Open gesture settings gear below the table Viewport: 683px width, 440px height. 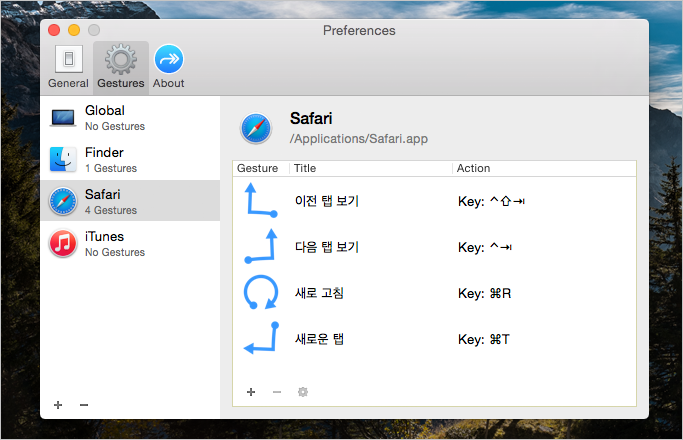coord(303,392)
